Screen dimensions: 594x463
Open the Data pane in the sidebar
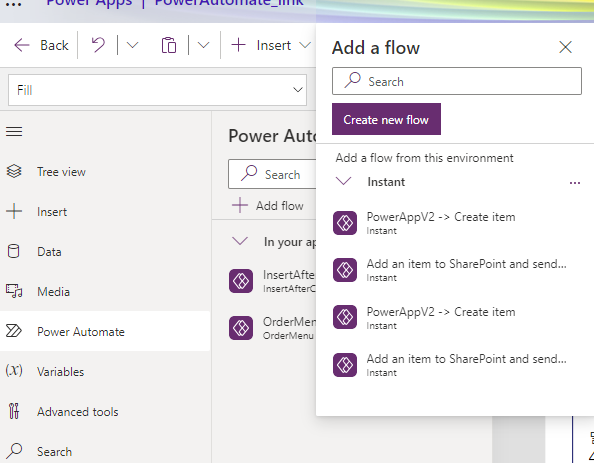coord(105,252)
